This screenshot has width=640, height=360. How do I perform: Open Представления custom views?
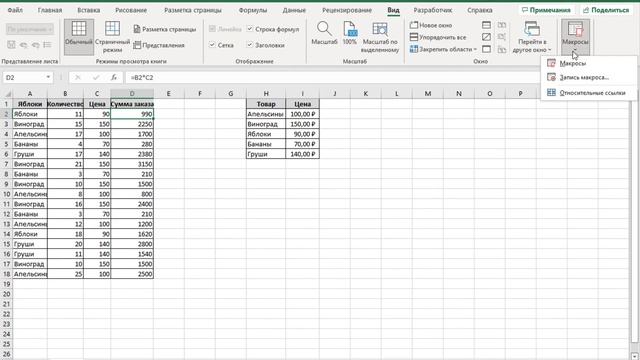coord(159,45)
